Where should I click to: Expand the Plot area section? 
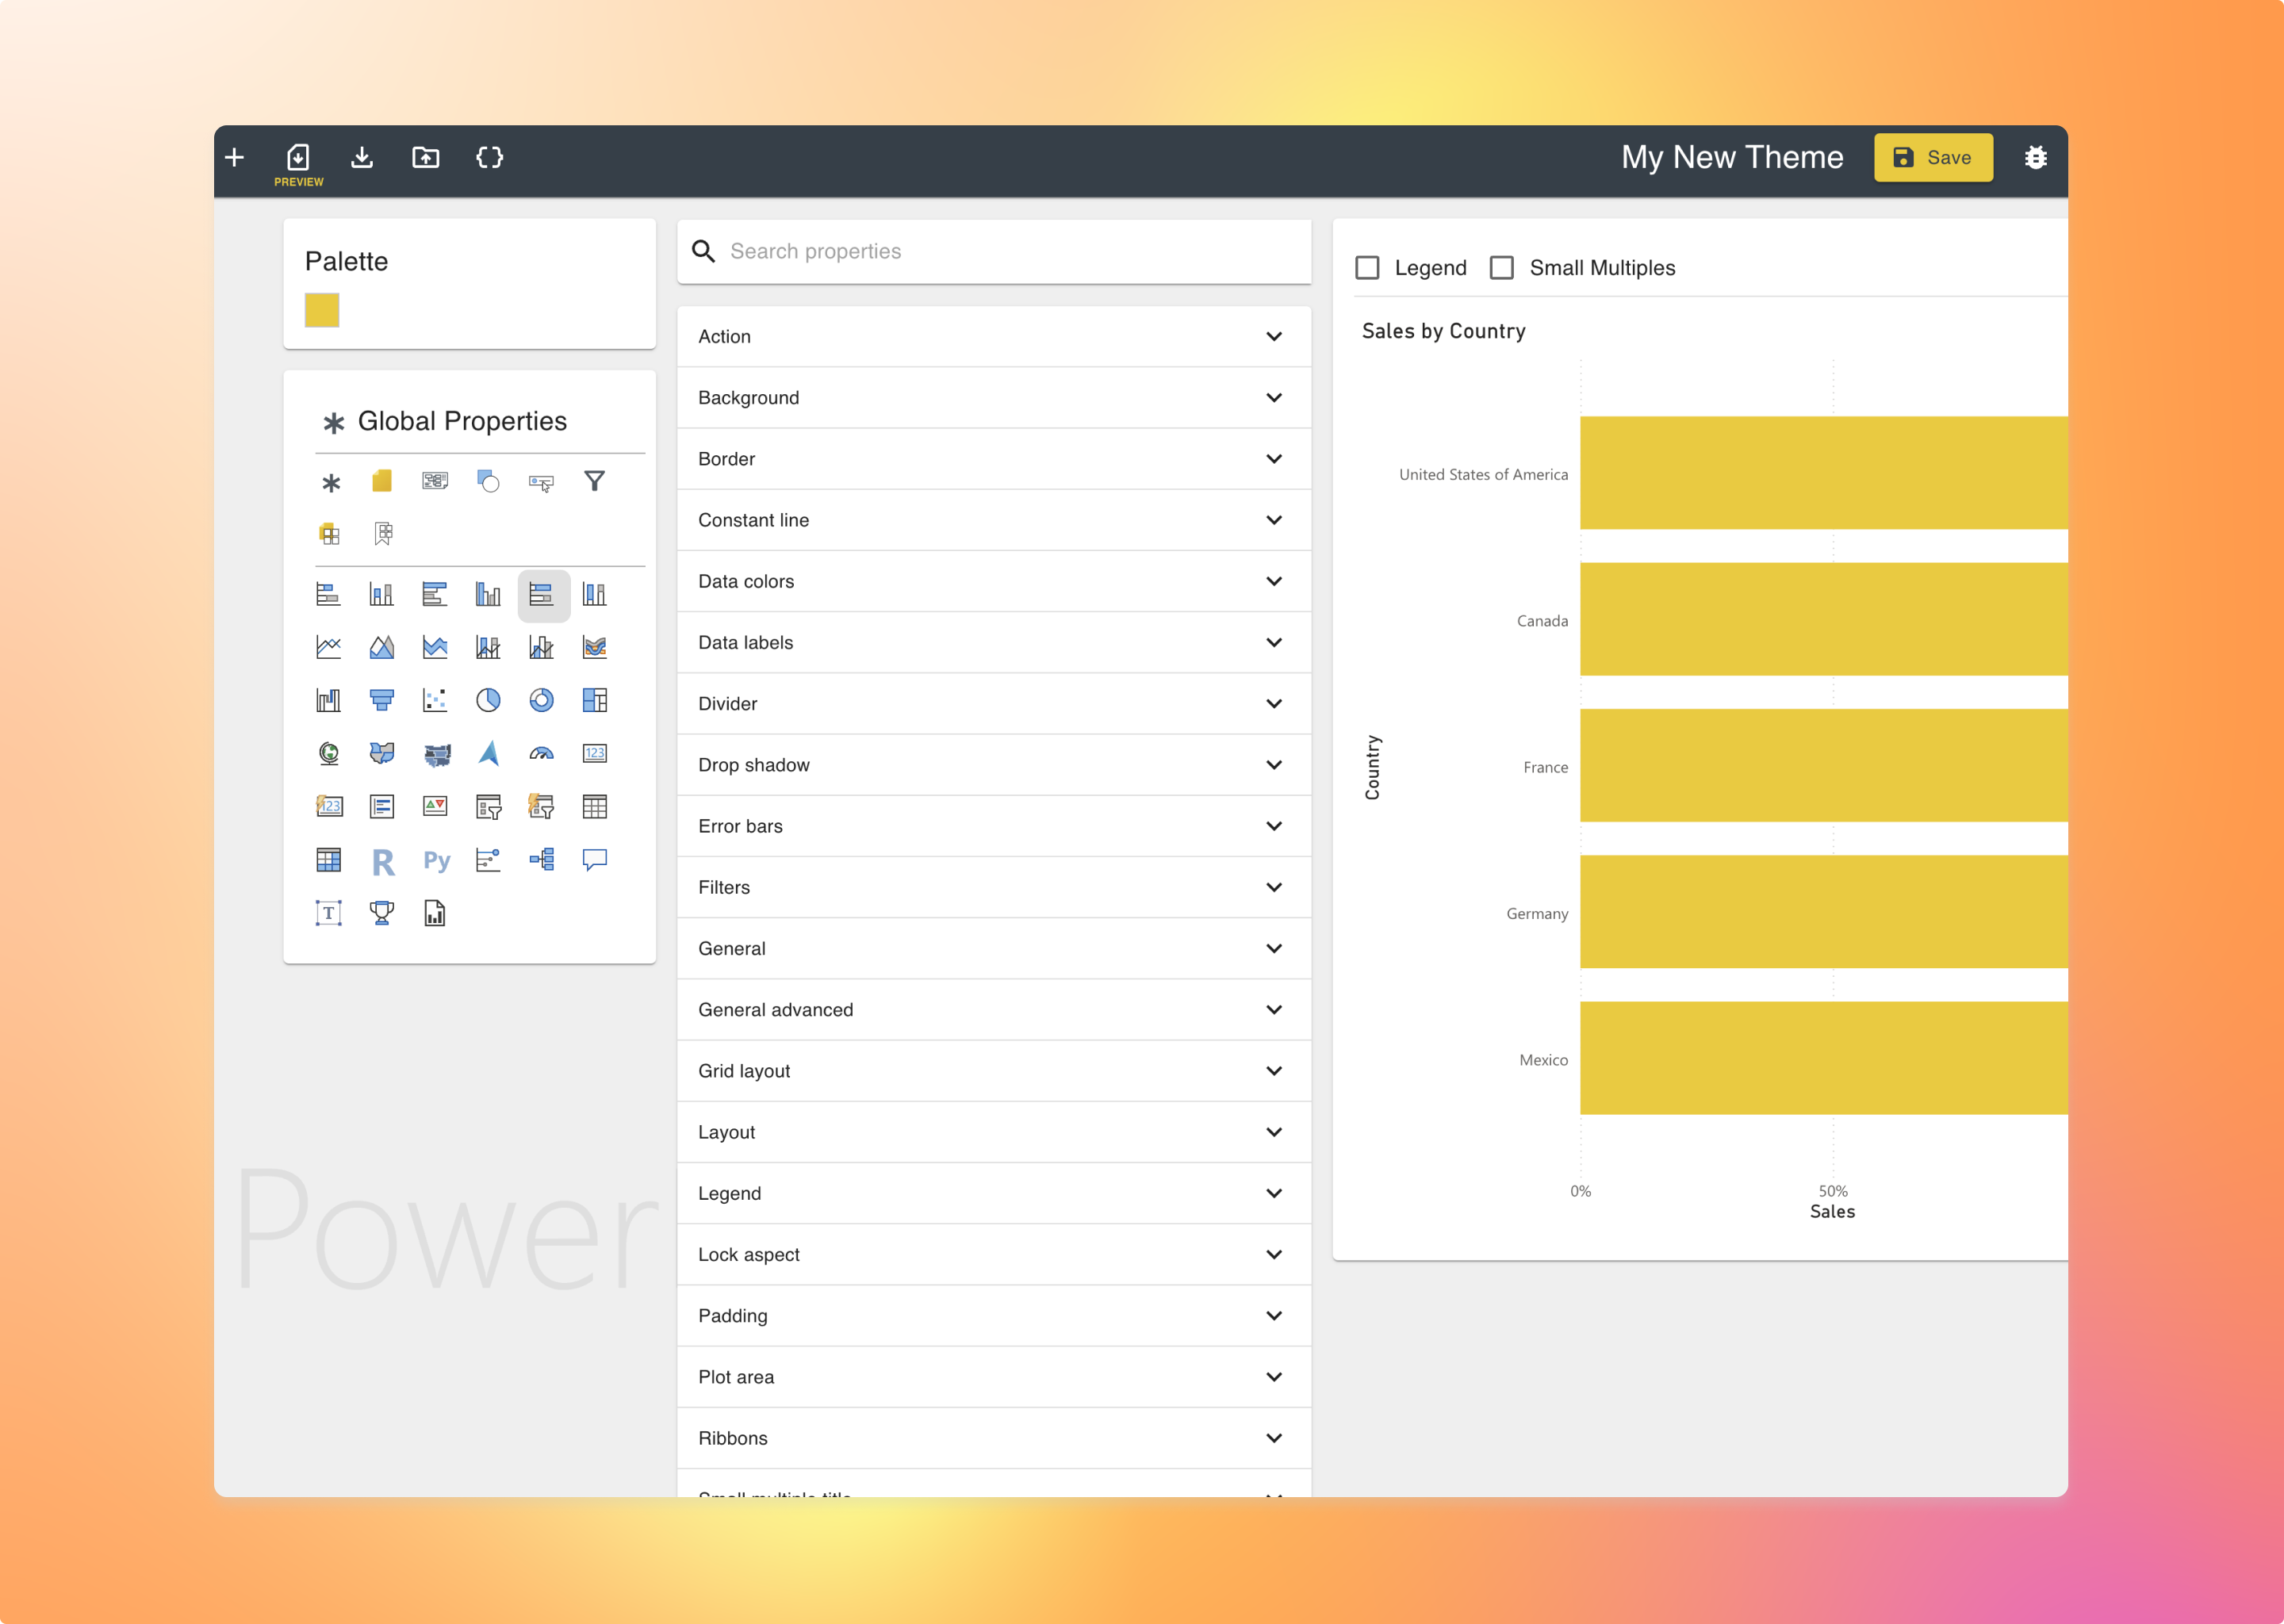(x=994, y=1377)
